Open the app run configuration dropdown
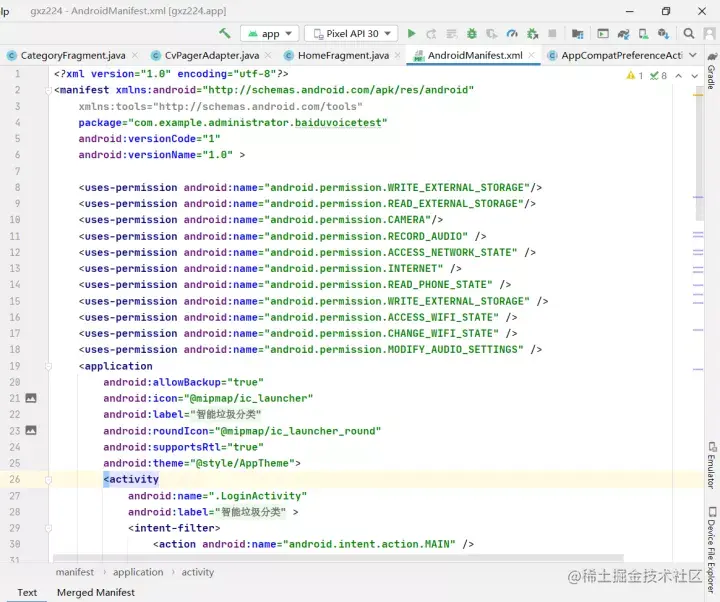Screen dimensions: 720x602 270,34
